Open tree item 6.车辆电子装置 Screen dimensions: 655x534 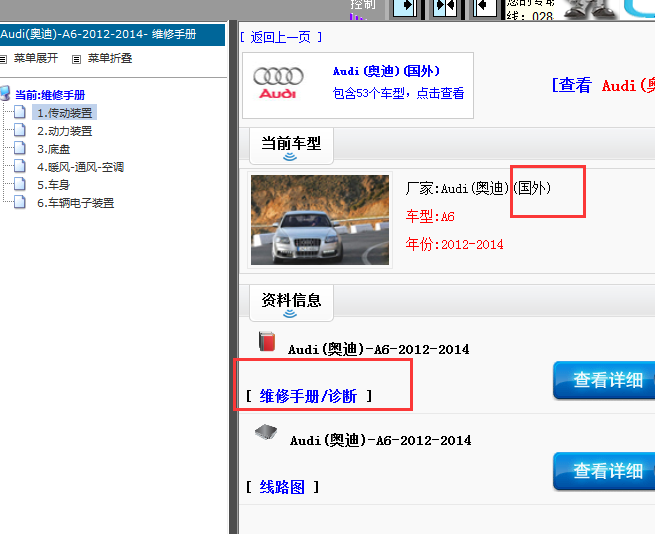(x=76, y=203)
